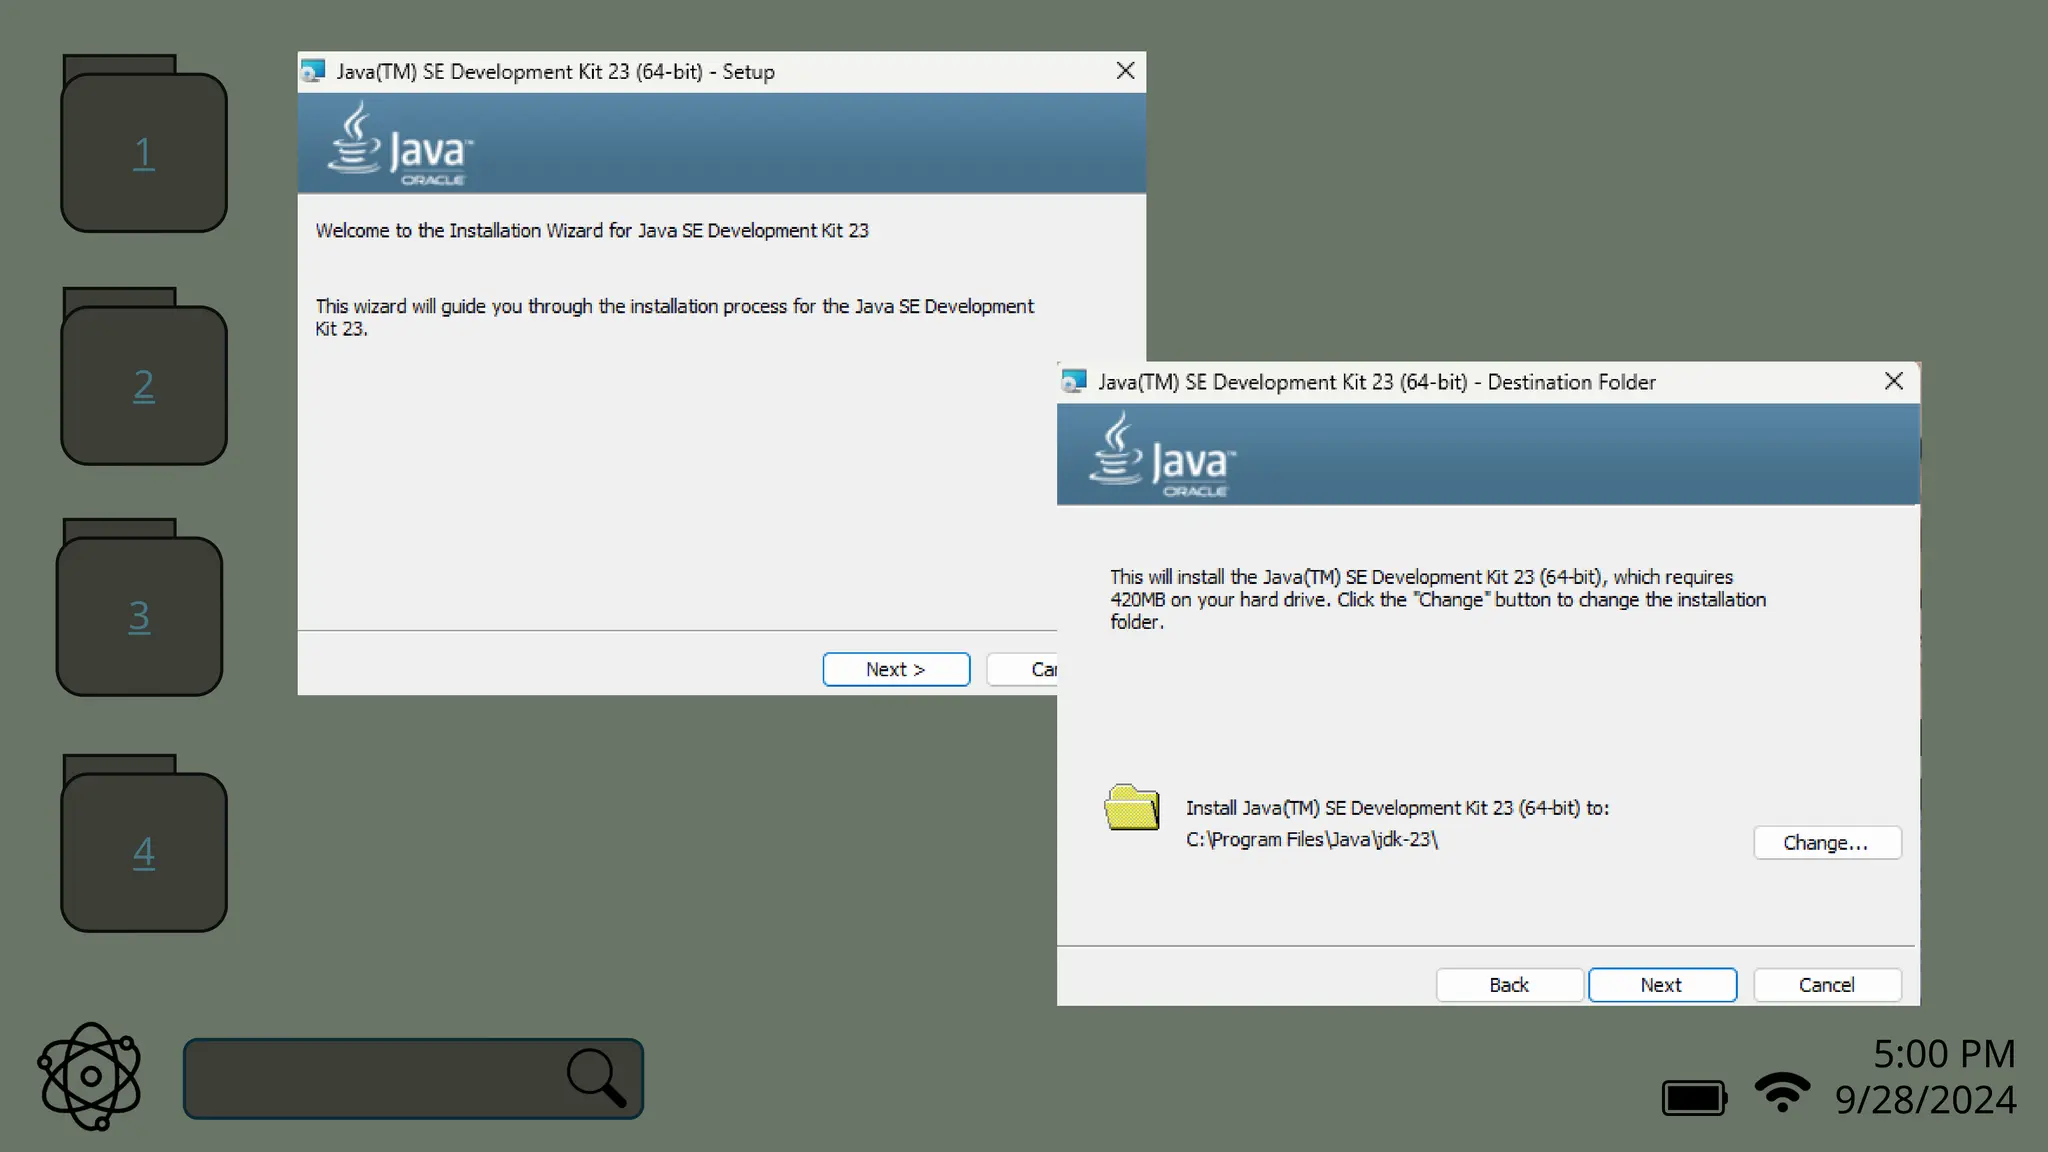This screenshot has width=2048, height=1152.
Task: Open the clock showing 5:00 PM
Action: (1944, 1054)
